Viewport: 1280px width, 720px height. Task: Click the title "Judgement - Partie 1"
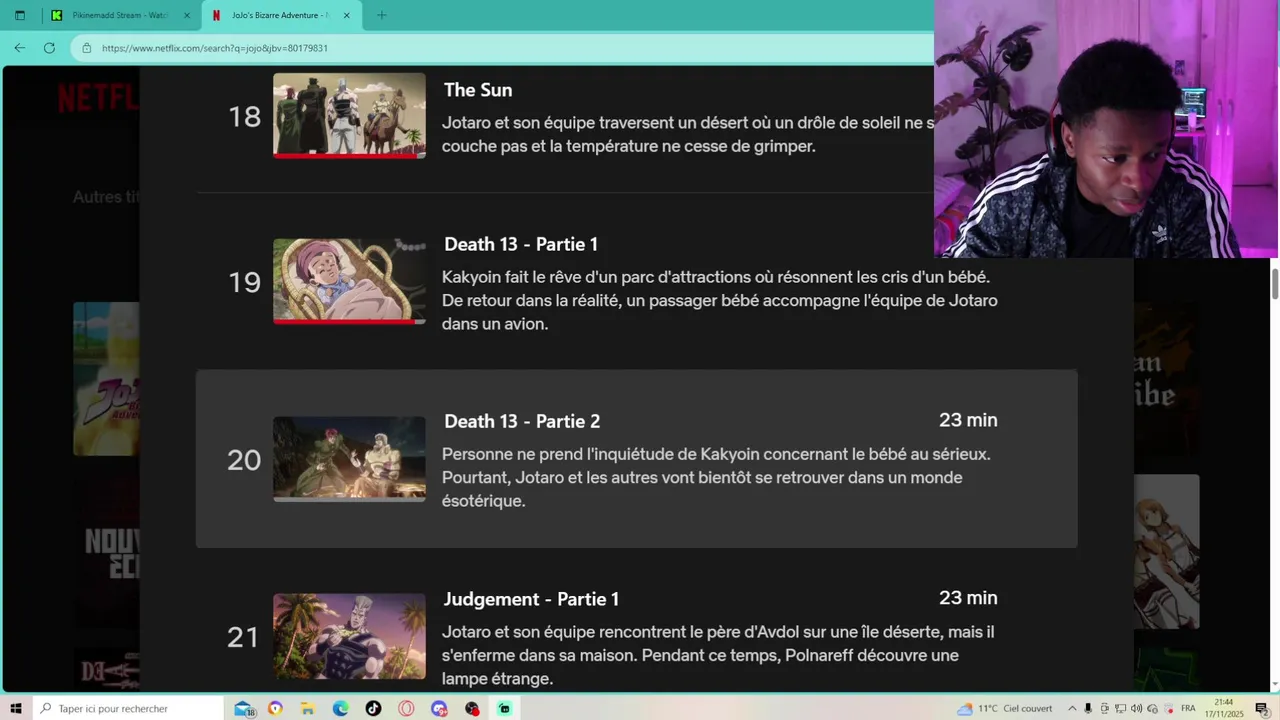coord(531,599)
